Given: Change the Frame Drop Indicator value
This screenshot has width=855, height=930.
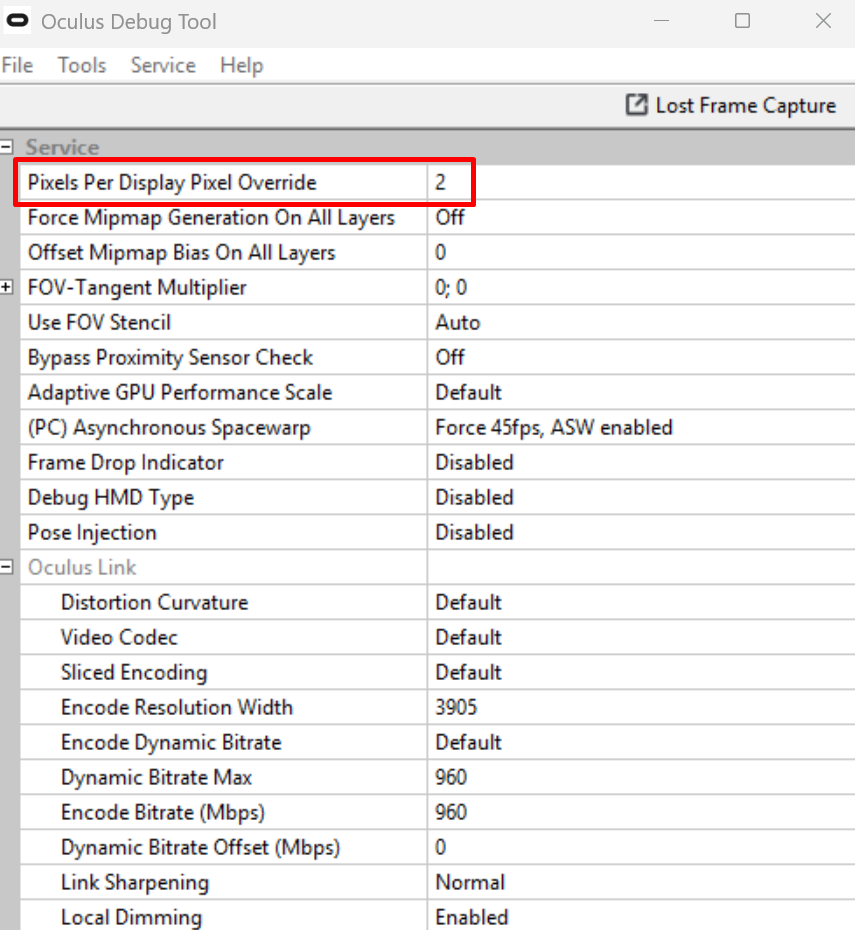Looking at the screenshot, I should click(640, 462).
